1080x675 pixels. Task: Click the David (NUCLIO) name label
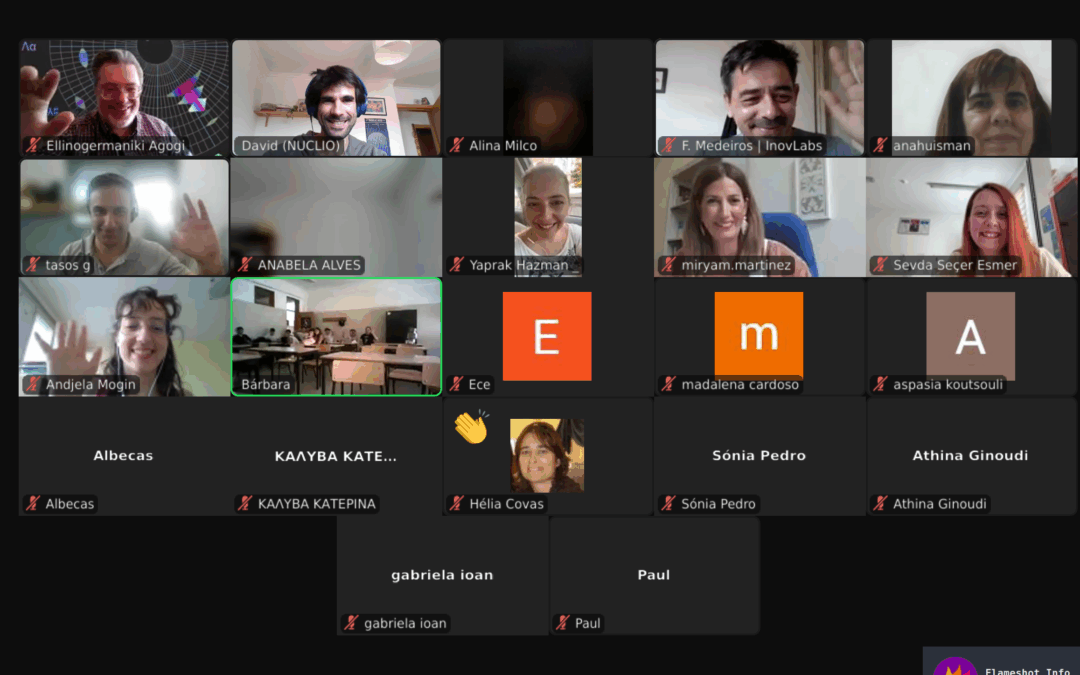click(291, 145)
